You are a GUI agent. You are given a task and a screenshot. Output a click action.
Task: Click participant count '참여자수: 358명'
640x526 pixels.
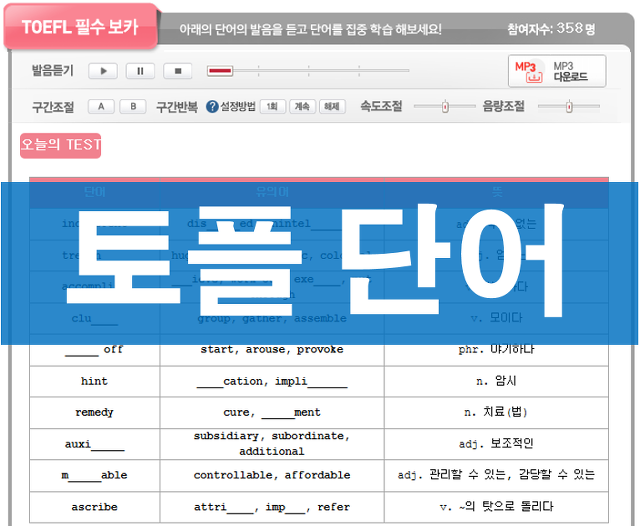click(551, 29)
